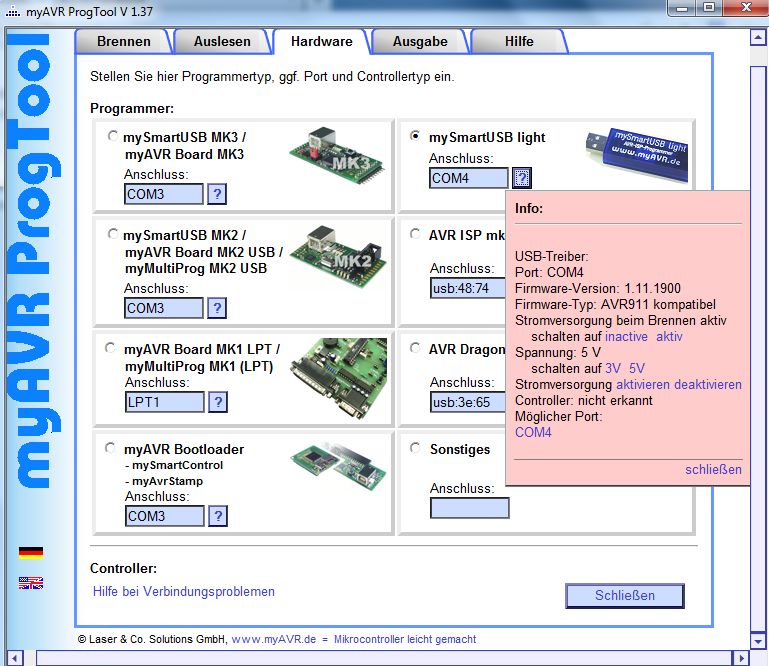This screenshot has width=769, height=666.
Task: Click help icon beside mySmartUSB light COM4 field
Action: (x=522, y=178)
